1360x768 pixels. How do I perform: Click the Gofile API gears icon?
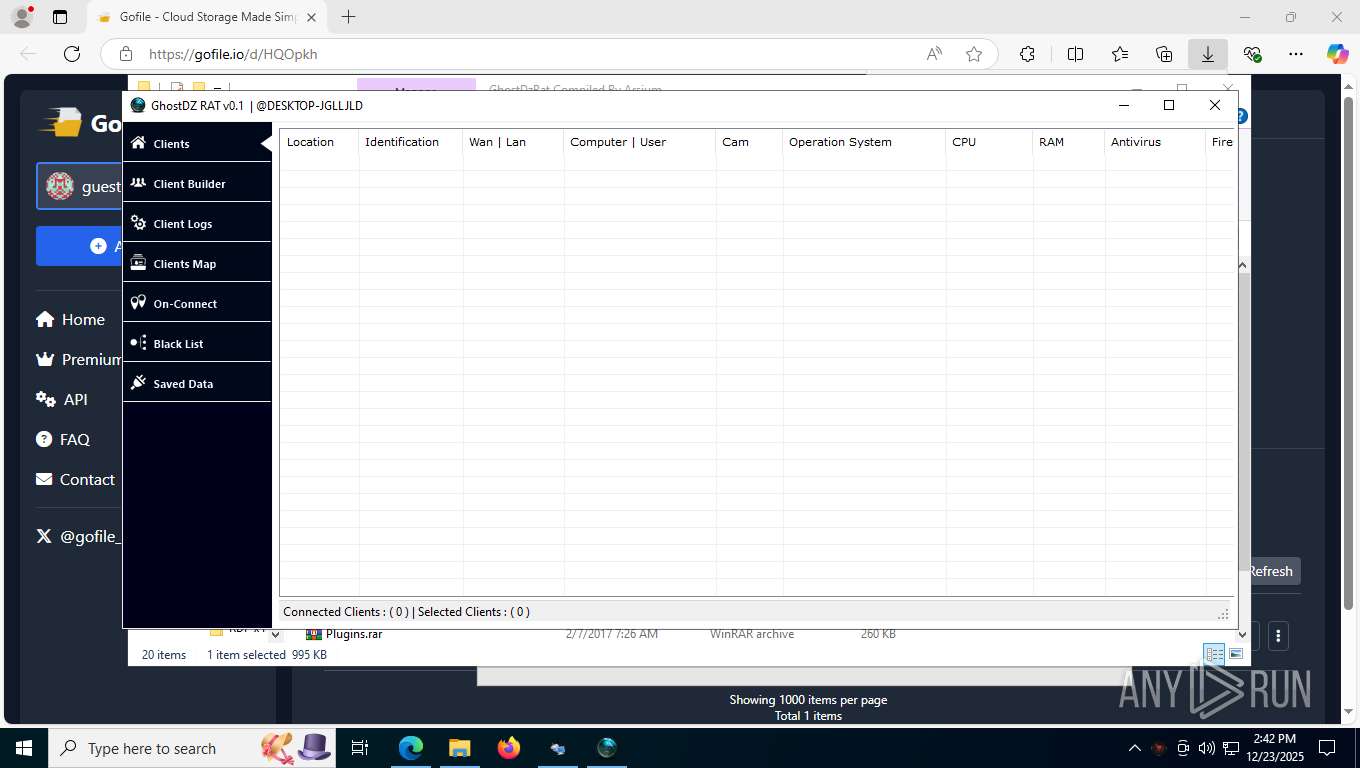click(x=45, y=399)
